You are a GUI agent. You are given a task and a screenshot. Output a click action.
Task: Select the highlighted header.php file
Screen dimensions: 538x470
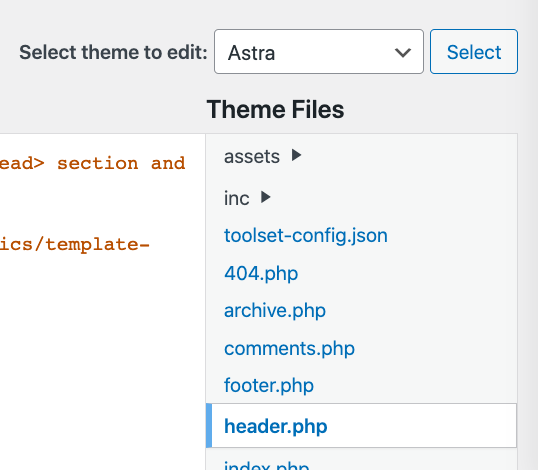coord(361,426)
